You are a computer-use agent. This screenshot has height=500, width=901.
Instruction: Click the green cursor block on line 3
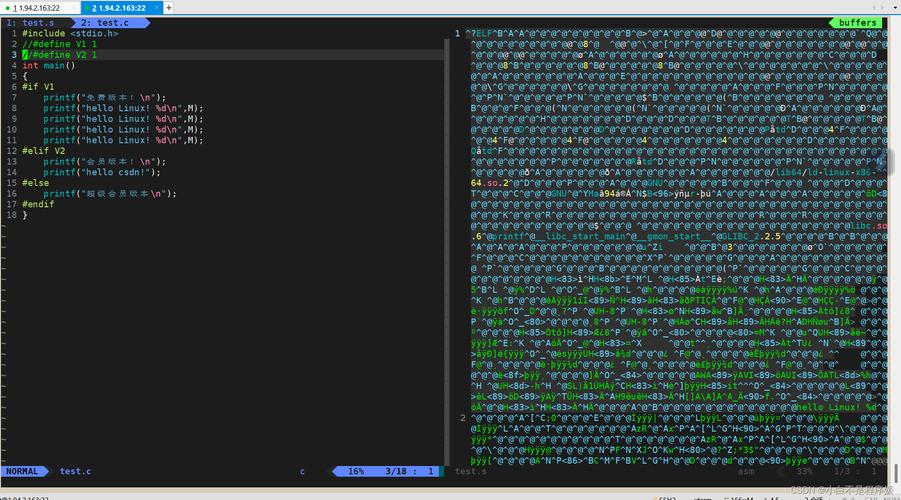(25, 55)
